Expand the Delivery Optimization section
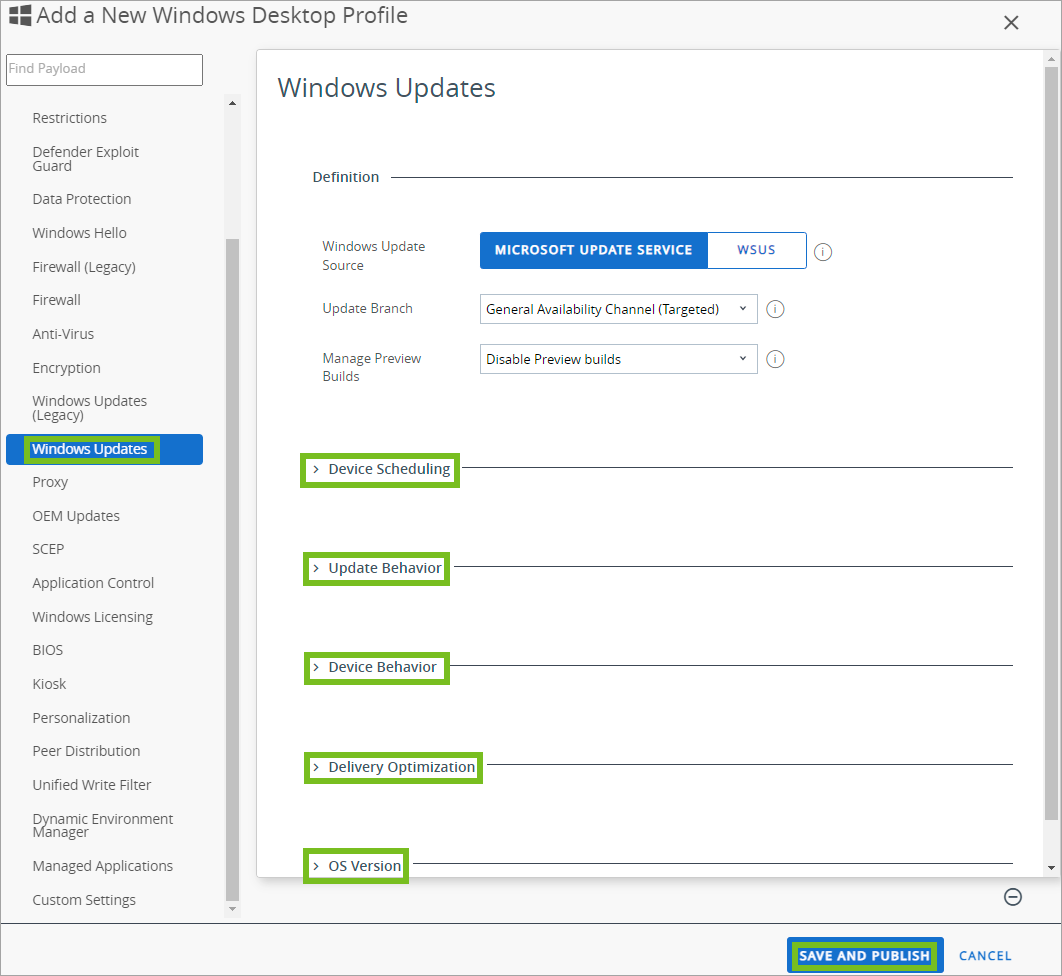The height and width of the screenshot is (976, 1062). (x=394, y=767)
